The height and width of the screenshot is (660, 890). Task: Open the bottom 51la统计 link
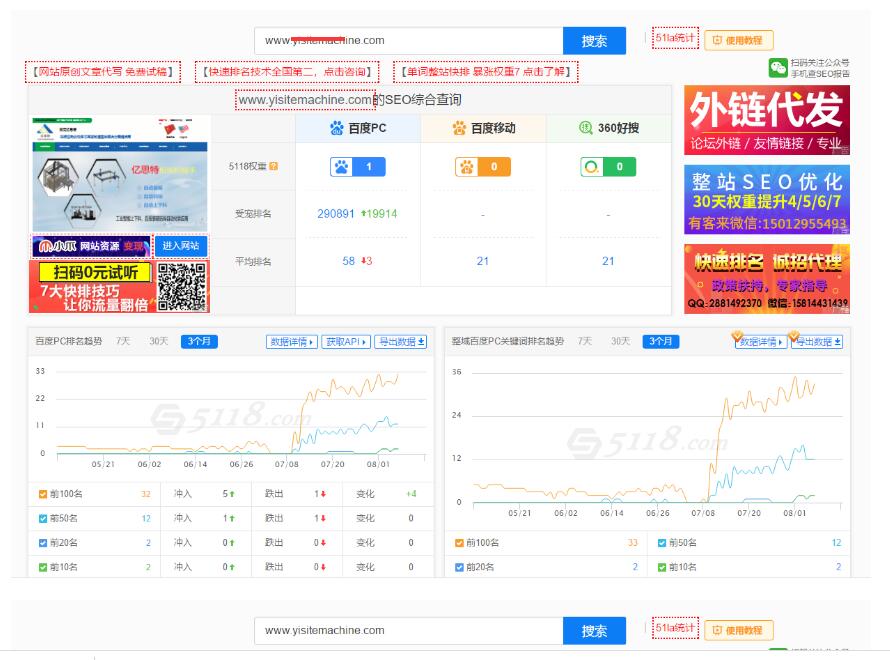pos(675,628)
